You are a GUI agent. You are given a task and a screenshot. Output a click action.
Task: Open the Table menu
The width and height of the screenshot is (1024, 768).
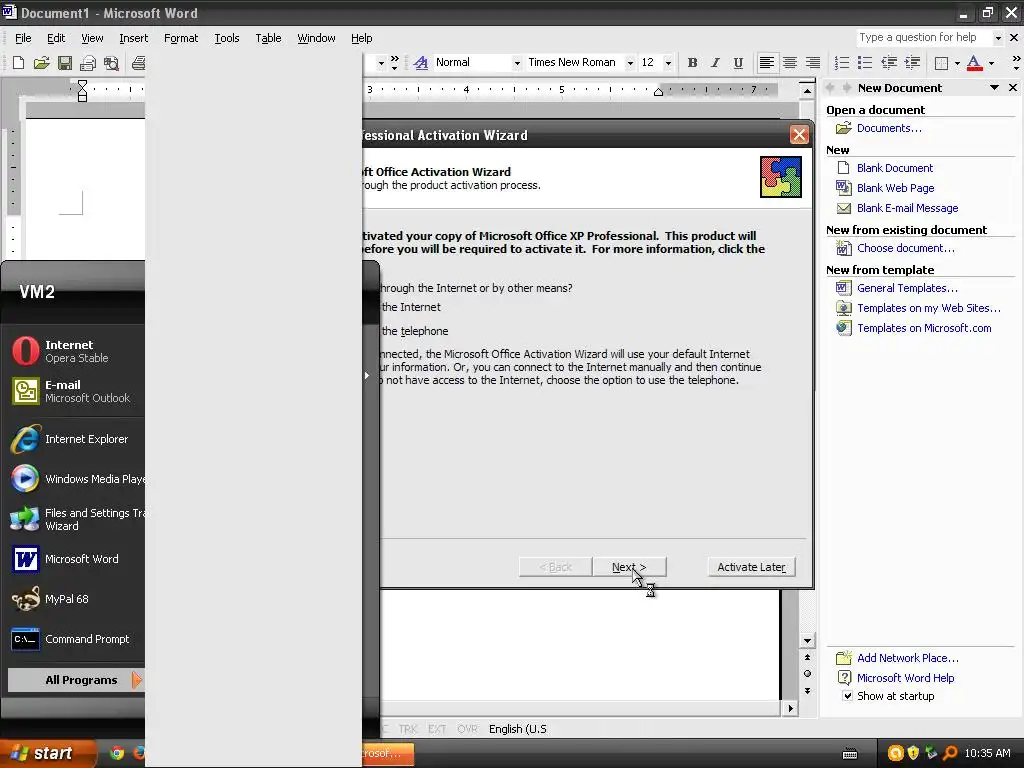point(268,39)
